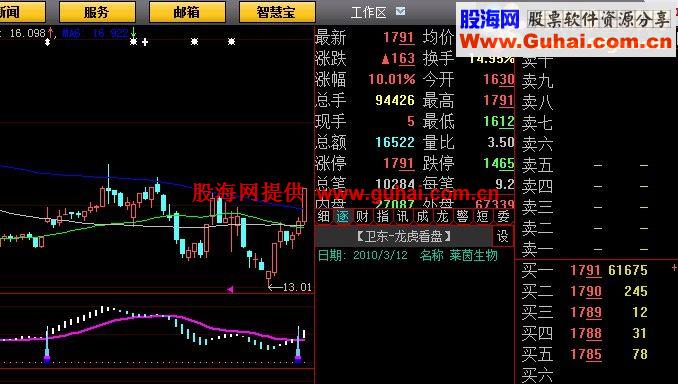Expand the 工作区 dropdown arrow
678x384 pixels.
(400, 11)
